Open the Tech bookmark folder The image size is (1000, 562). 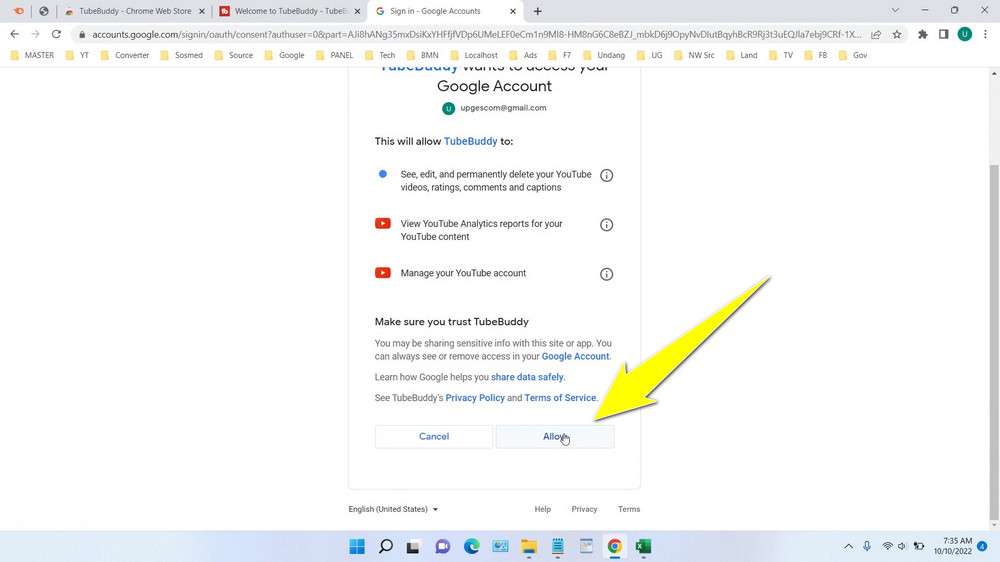pos(380,55)
